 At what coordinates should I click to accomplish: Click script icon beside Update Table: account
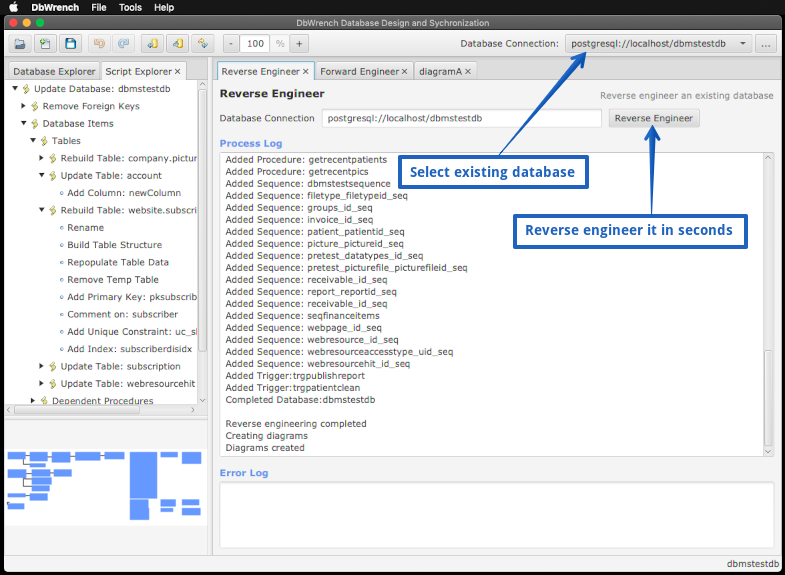[x=53, y=176]
